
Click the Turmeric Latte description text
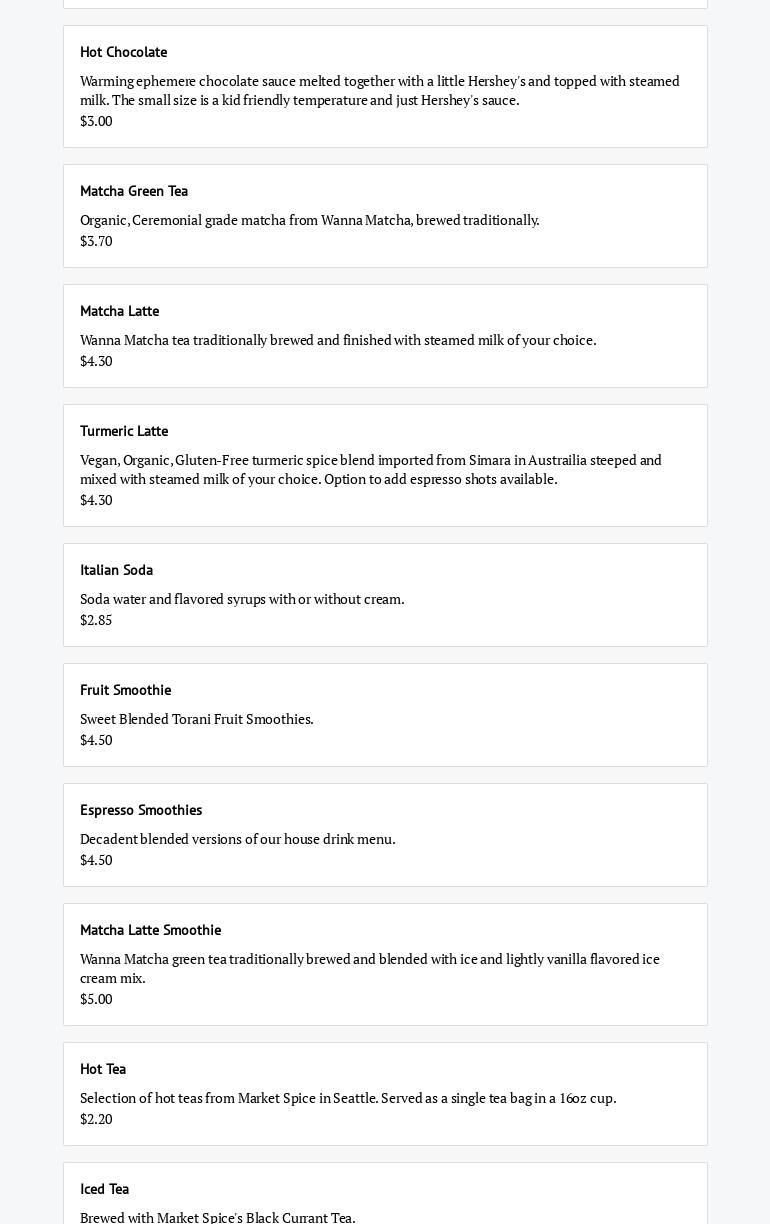(370, 469)
